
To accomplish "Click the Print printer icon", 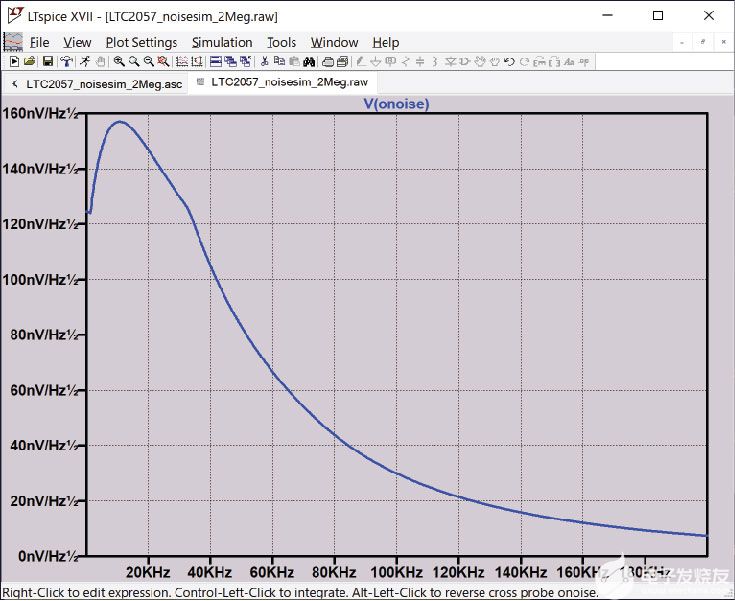I will 328,61.
